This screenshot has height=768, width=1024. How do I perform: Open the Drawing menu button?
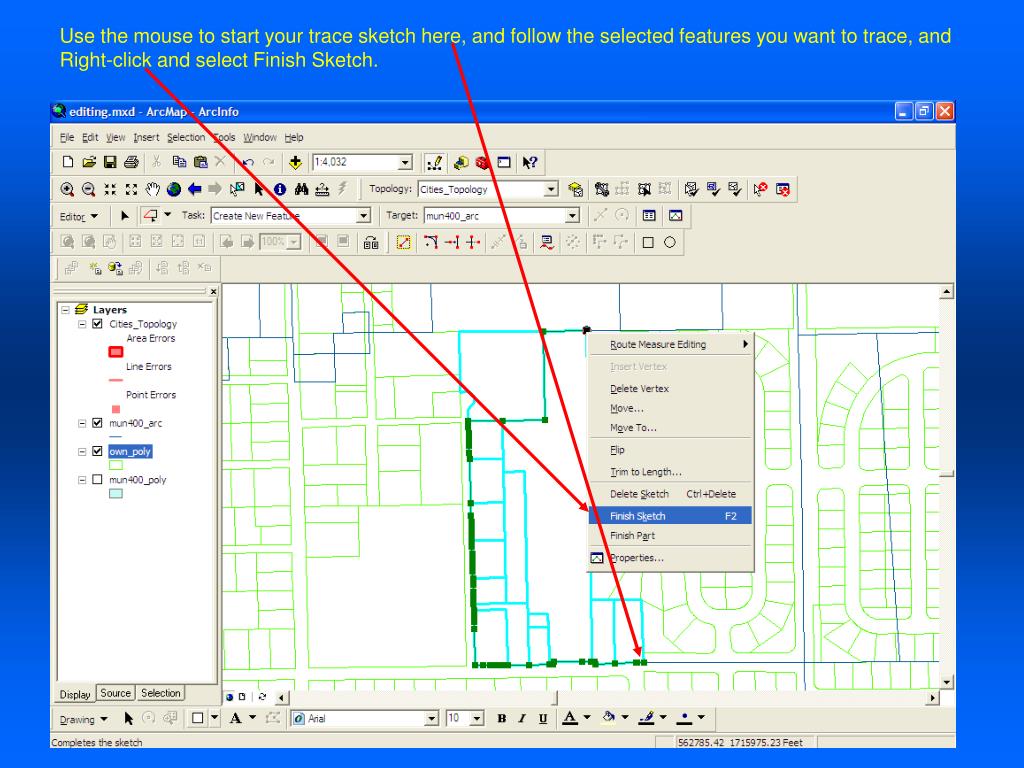click(84, 719)
